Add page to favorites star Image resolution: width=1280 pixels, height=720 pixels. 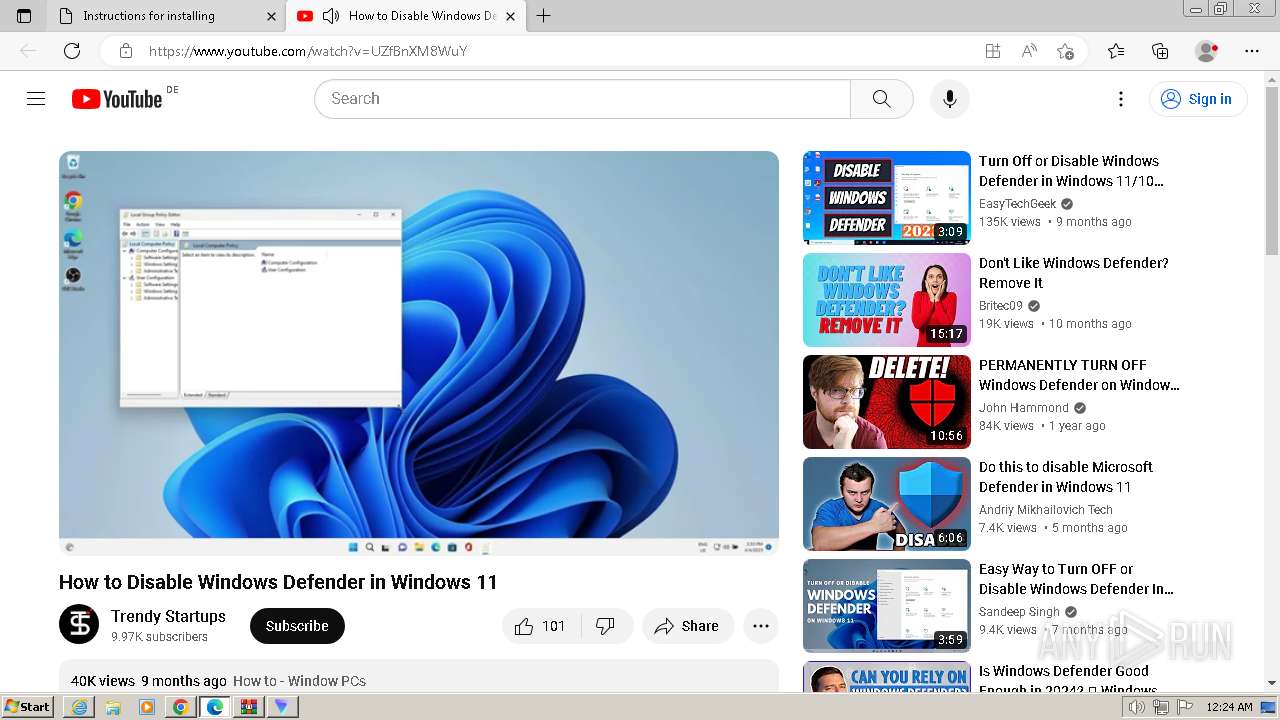[x=1065, y=51]
